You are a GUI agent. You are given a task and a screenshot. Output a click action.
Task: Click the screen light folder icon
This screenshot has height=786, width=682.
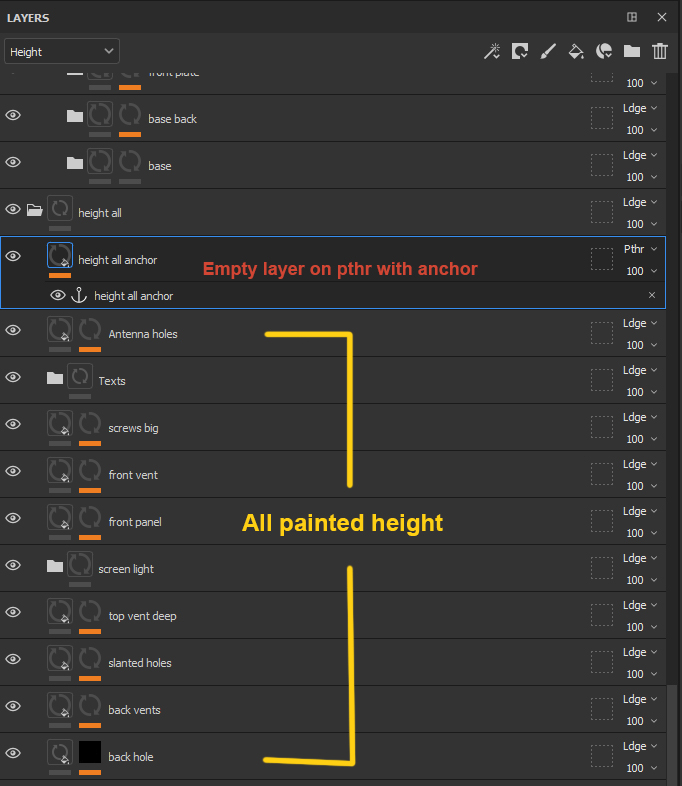tap(55, 566)
